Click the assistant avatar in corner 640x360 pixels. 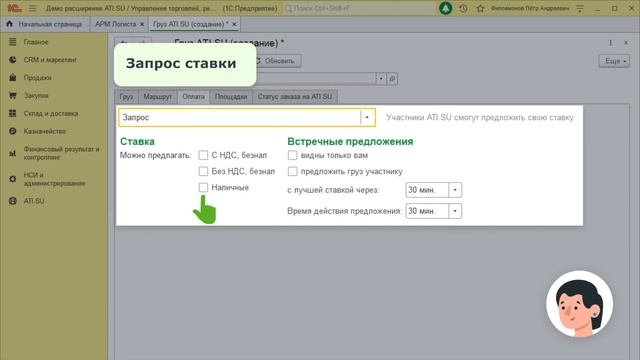580,304
